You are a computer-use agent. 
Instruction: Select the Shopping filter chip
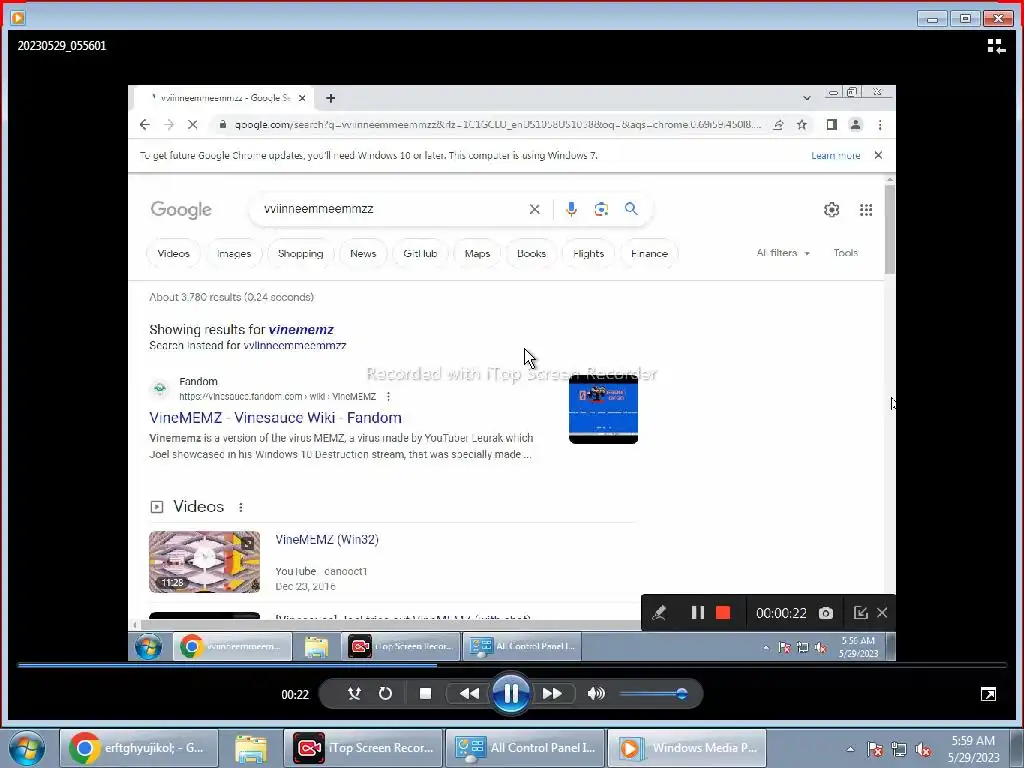(x=300, y=253)
